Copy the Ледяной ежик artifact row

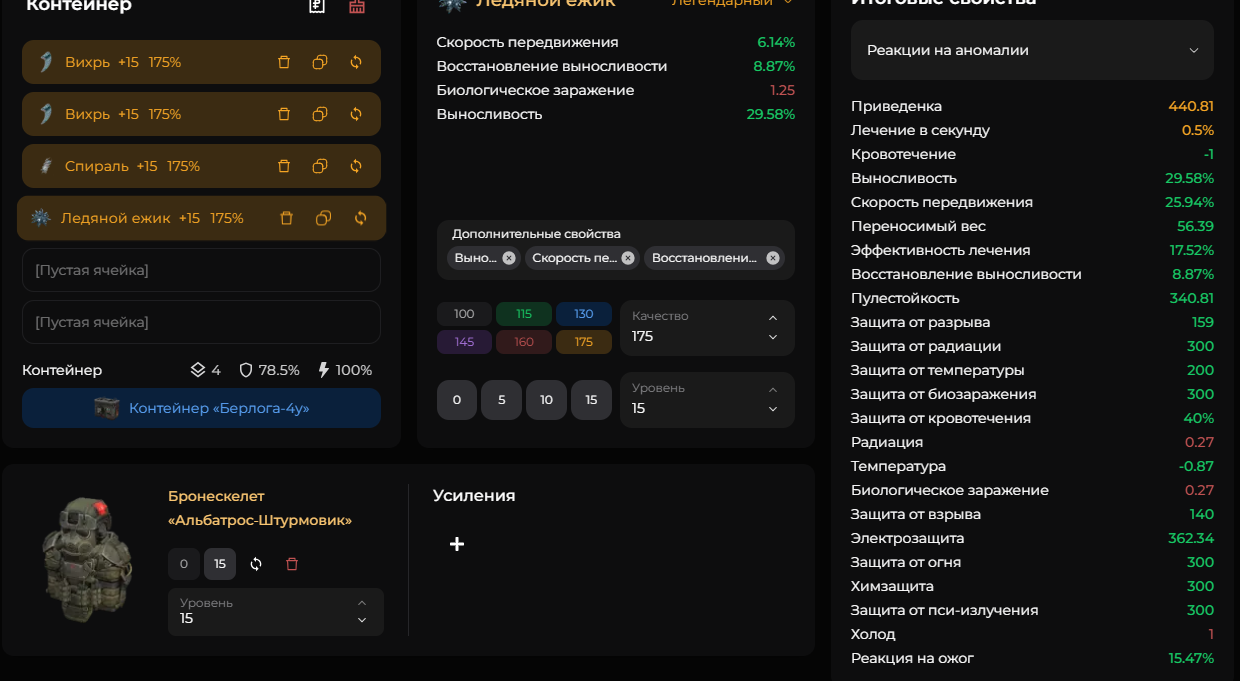pyautogui.click(x=323, y=218)
